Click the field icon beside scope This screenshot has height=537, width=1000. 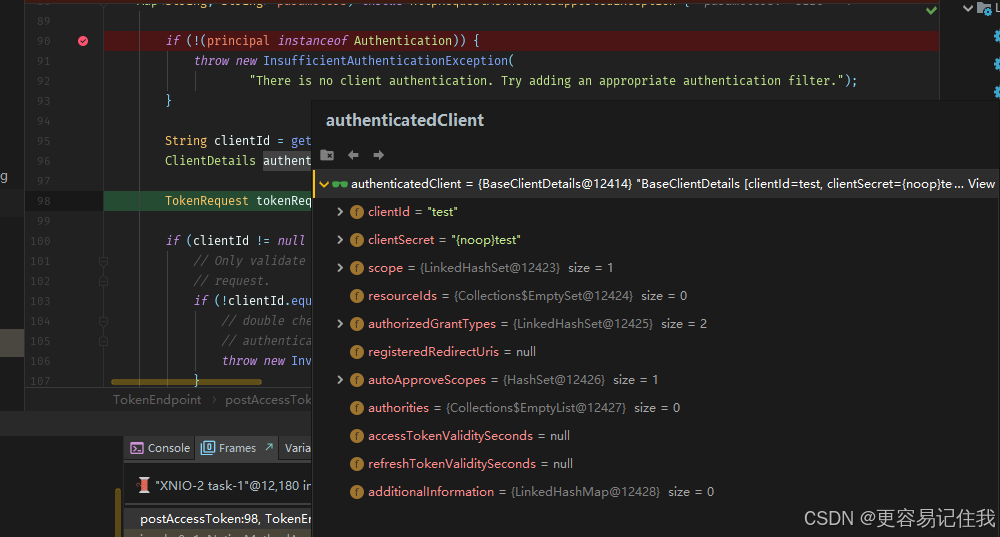(x=357, y=268)
